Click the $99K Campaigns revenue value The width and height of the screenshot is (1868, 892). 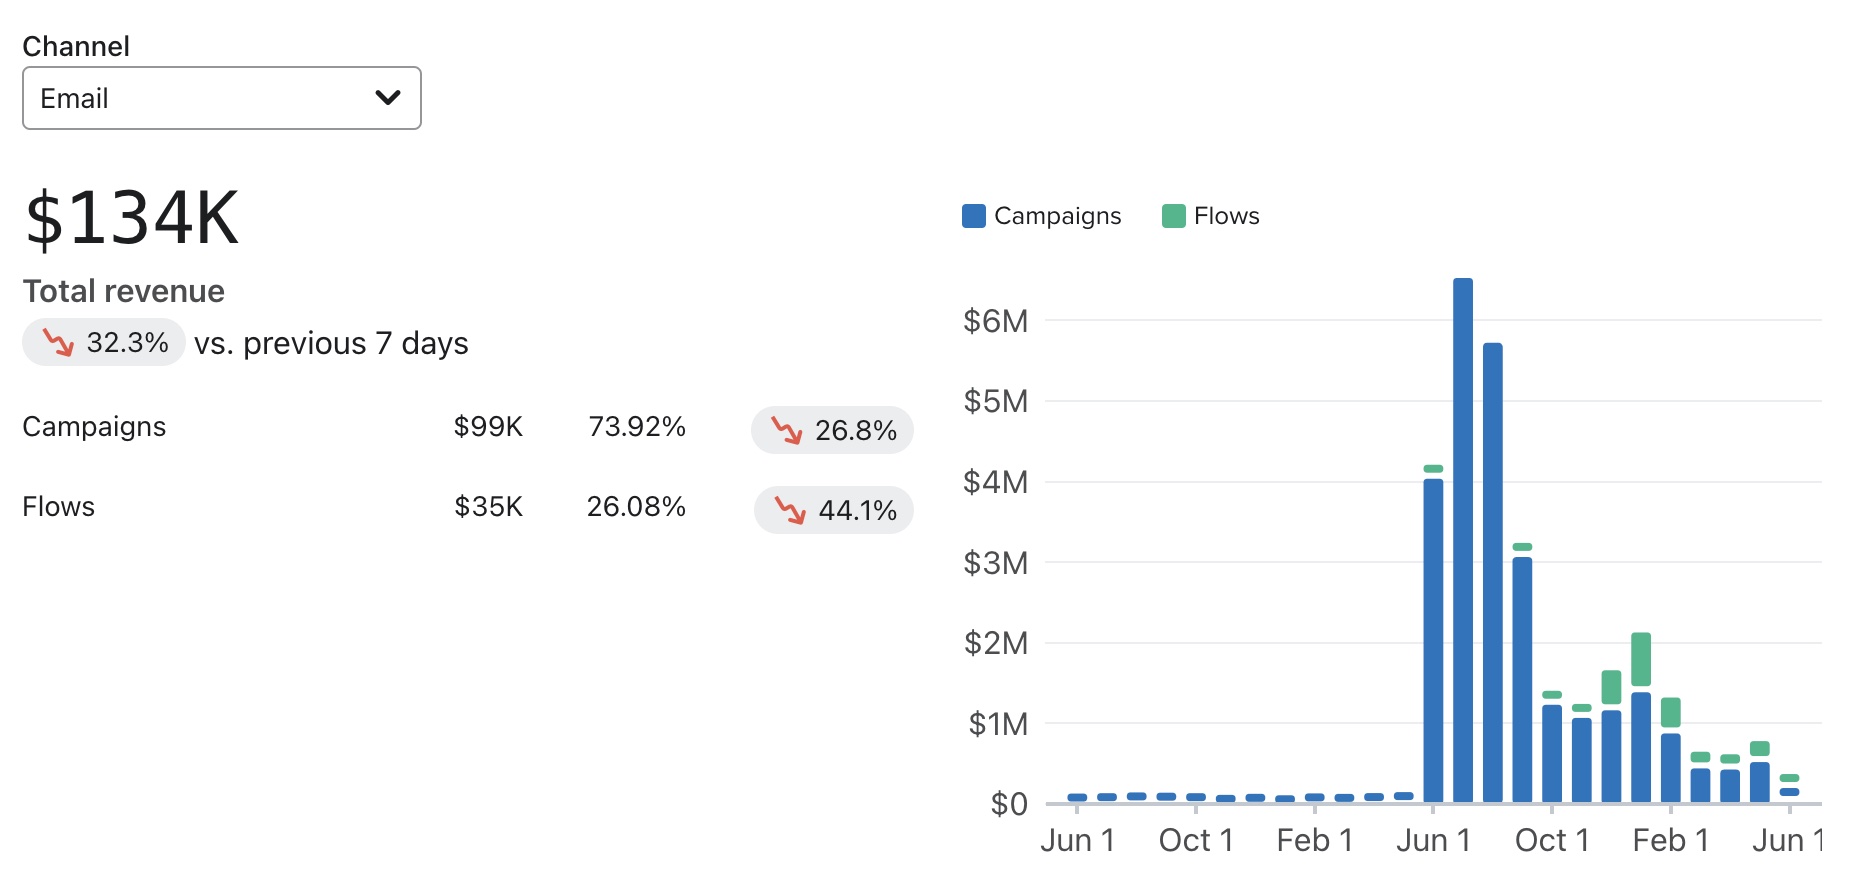[x=488, y=427]
